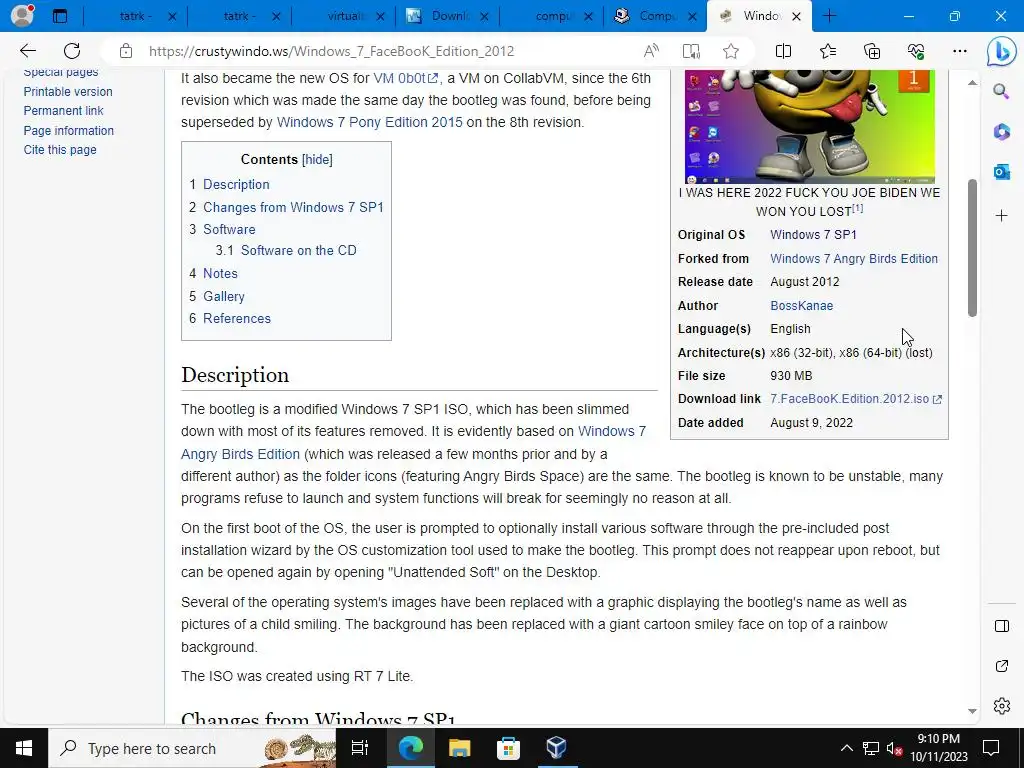The image size is (1024, 768).
Task: Add a new sidebar app
Action: [1001, 216]
